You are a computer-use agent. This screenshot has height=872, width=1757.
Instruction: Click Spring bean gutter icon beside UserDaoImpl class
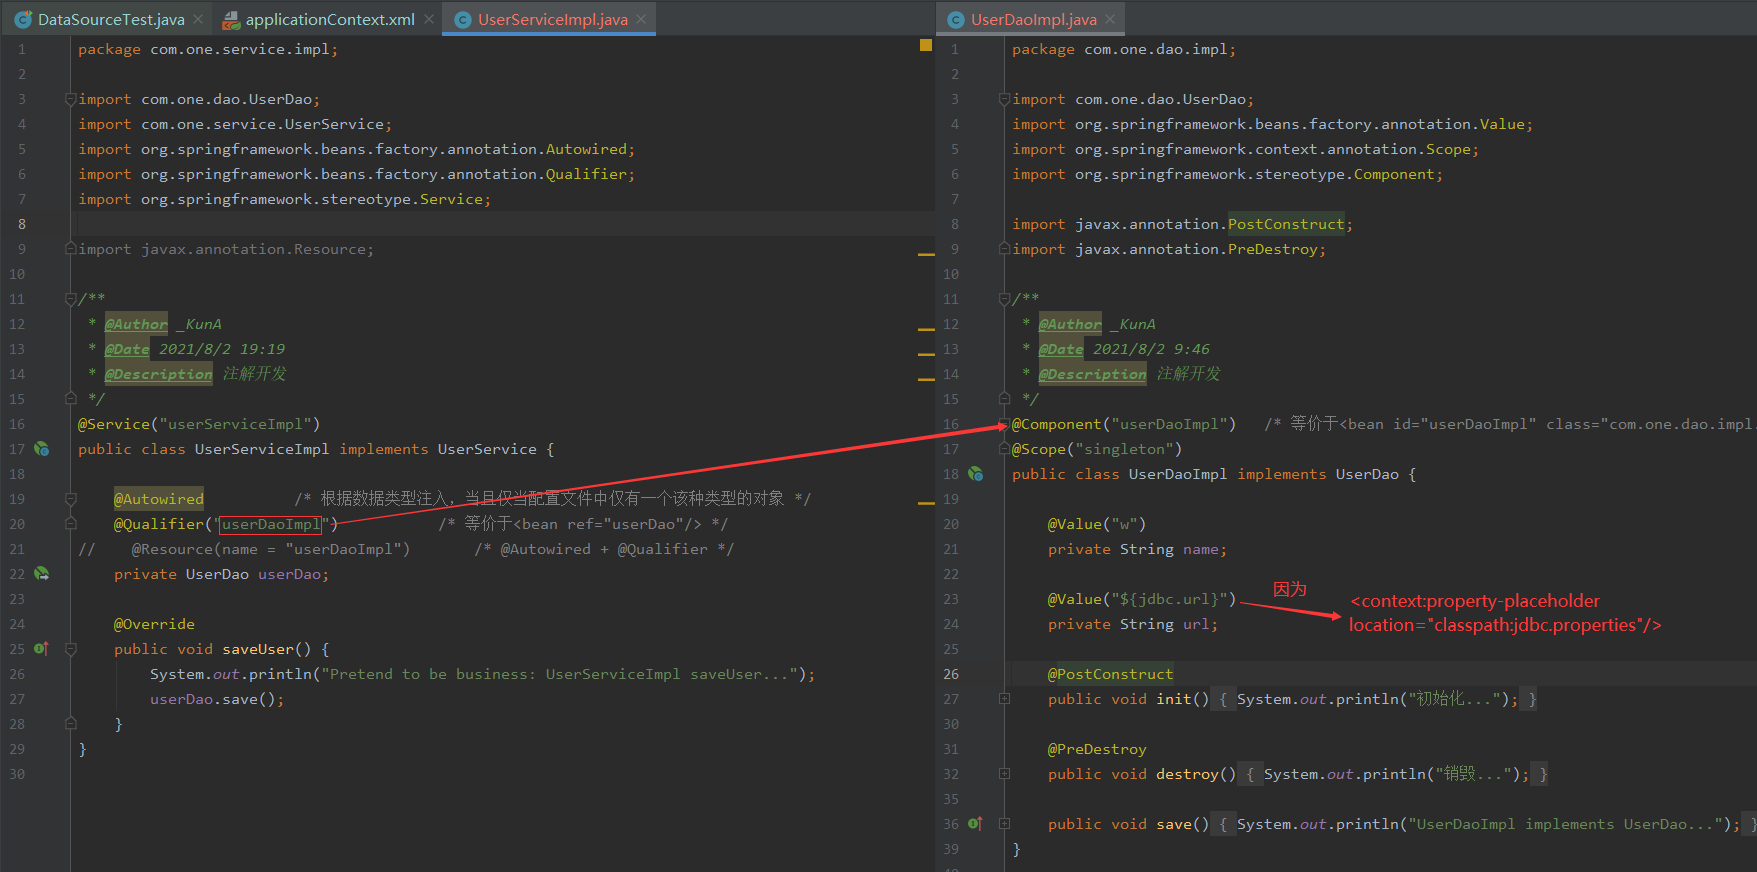tap(976, 474)
